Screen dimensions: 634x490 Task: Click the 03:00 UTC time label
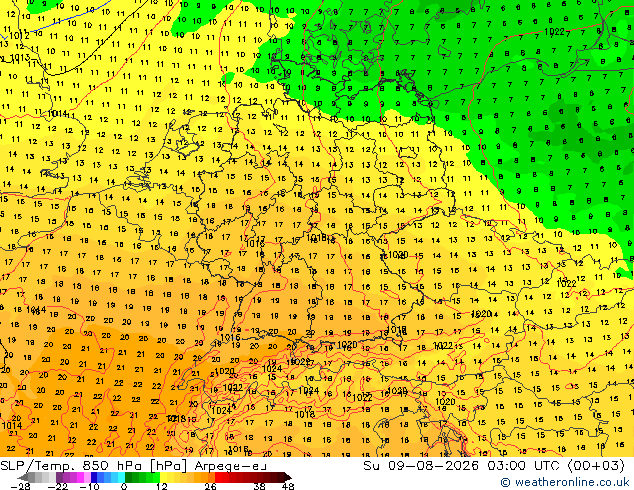pyautogui.click(x=525, y=466)
